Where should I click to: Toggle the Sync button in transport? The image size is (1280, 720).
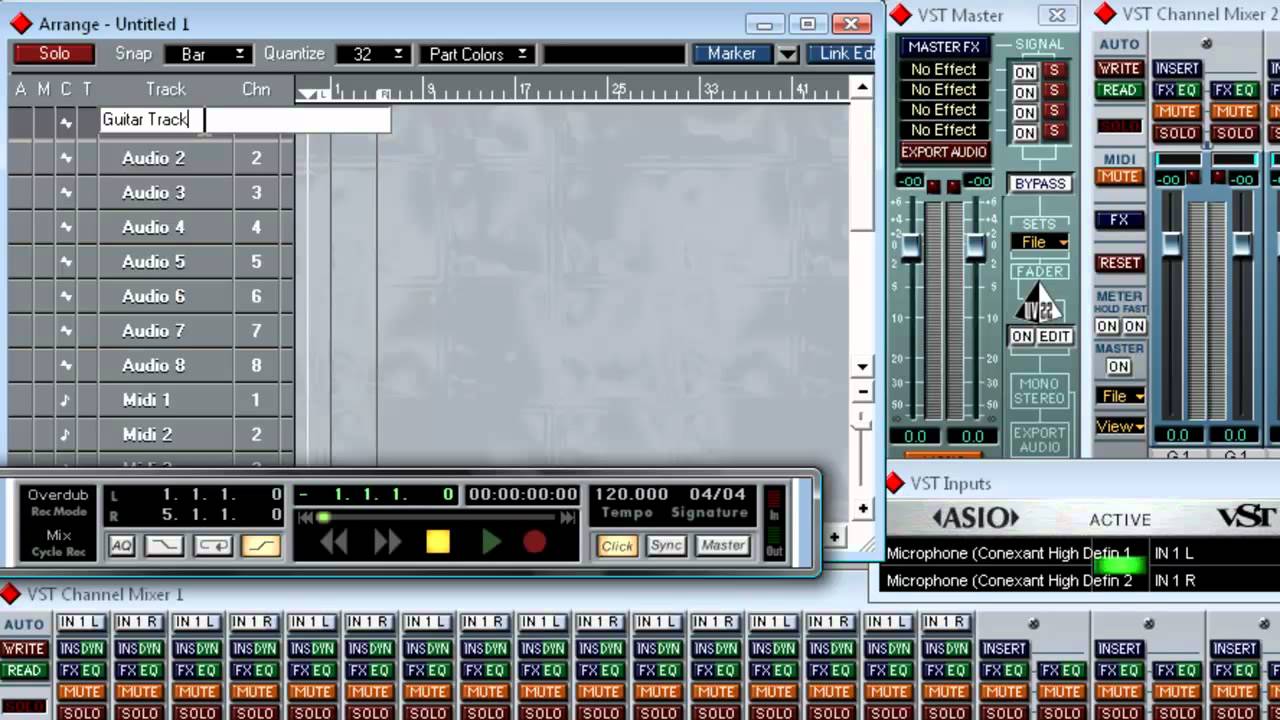(665, 546)
